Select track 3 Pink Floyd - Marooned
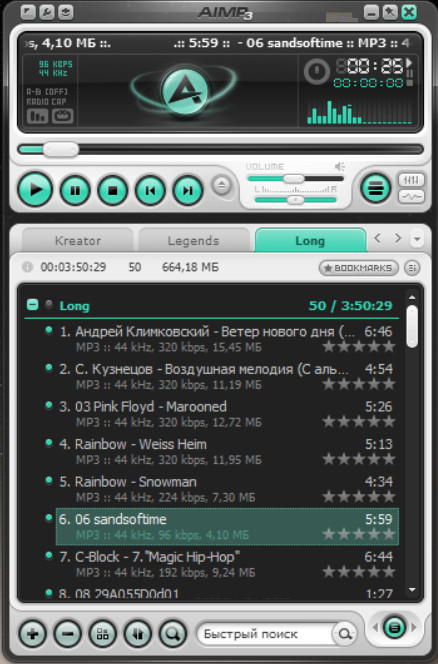The image size is (438, 664). point(227,414)
